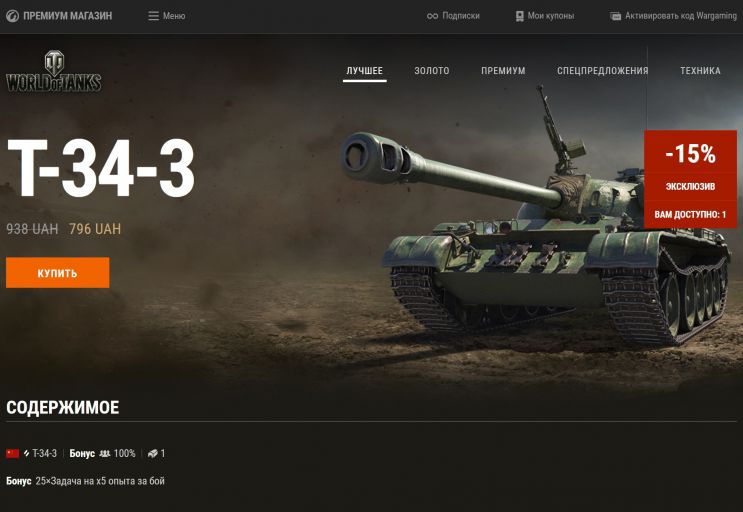743x512 pixels.
Task: Select the Техника tab
Action: coord(700,71)
